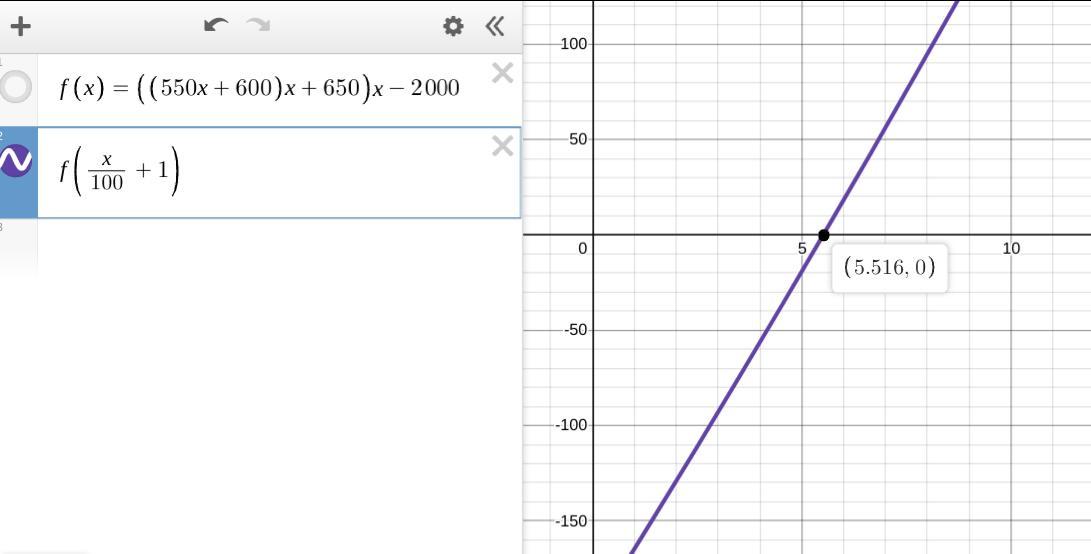The image size is (1091, 554).
Task: Edit the f(x/100 + 1) expression
Action: (119, 171)
